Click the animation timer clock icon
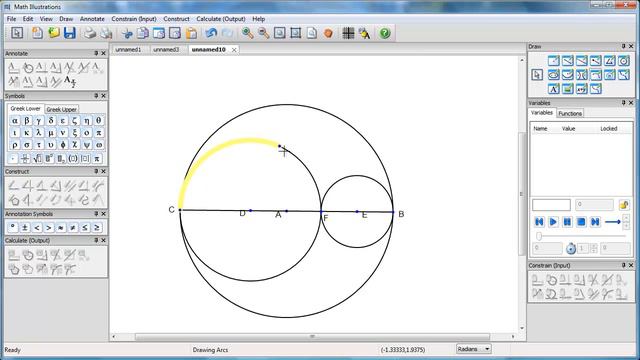 click(571, 248)
